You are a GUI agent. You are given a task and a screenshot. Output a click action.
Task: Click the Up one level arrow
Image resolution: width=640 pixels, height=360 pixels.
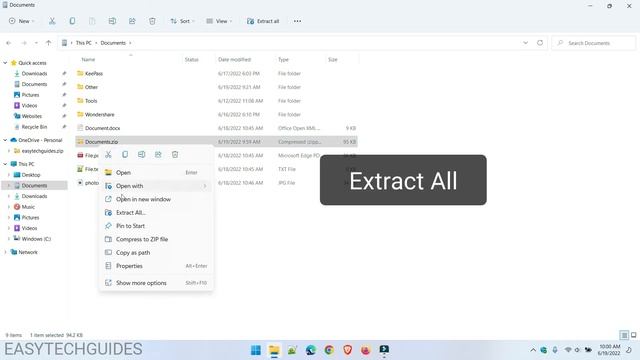click(49, 43)
